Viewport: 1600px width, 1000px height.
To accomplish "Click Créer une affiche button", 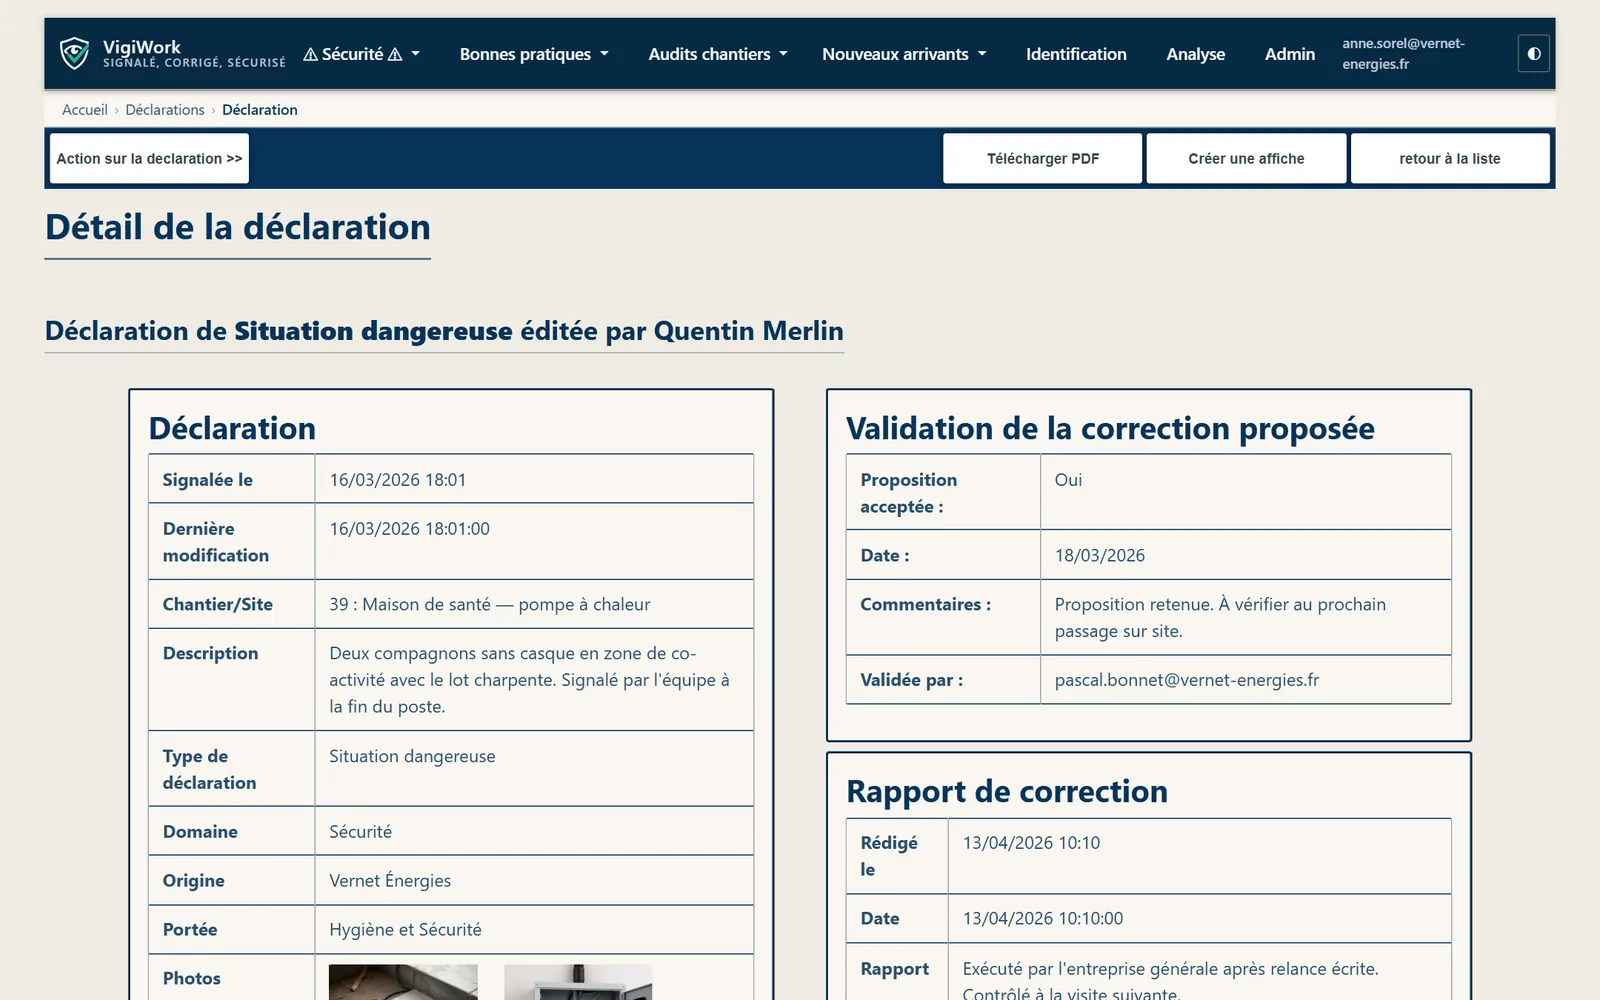I will 1246,158.
